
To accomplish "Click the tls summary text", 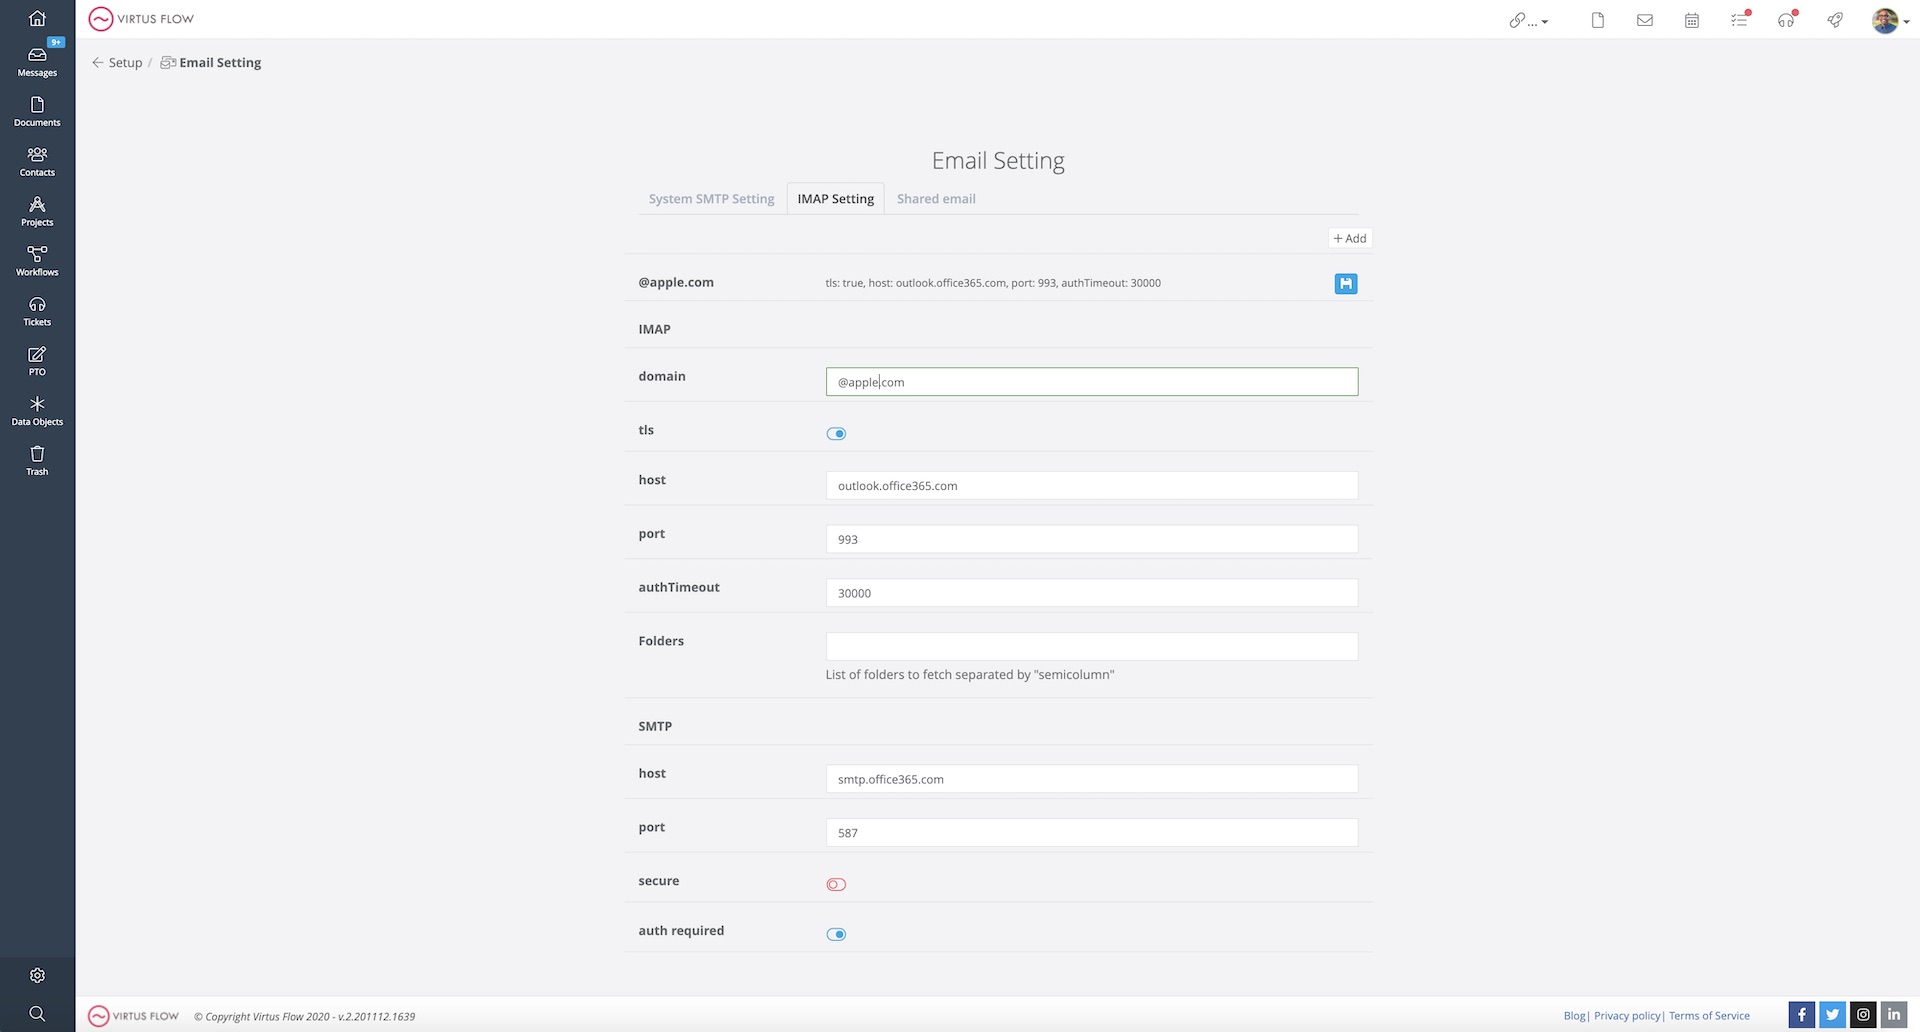I will point(993,283).
